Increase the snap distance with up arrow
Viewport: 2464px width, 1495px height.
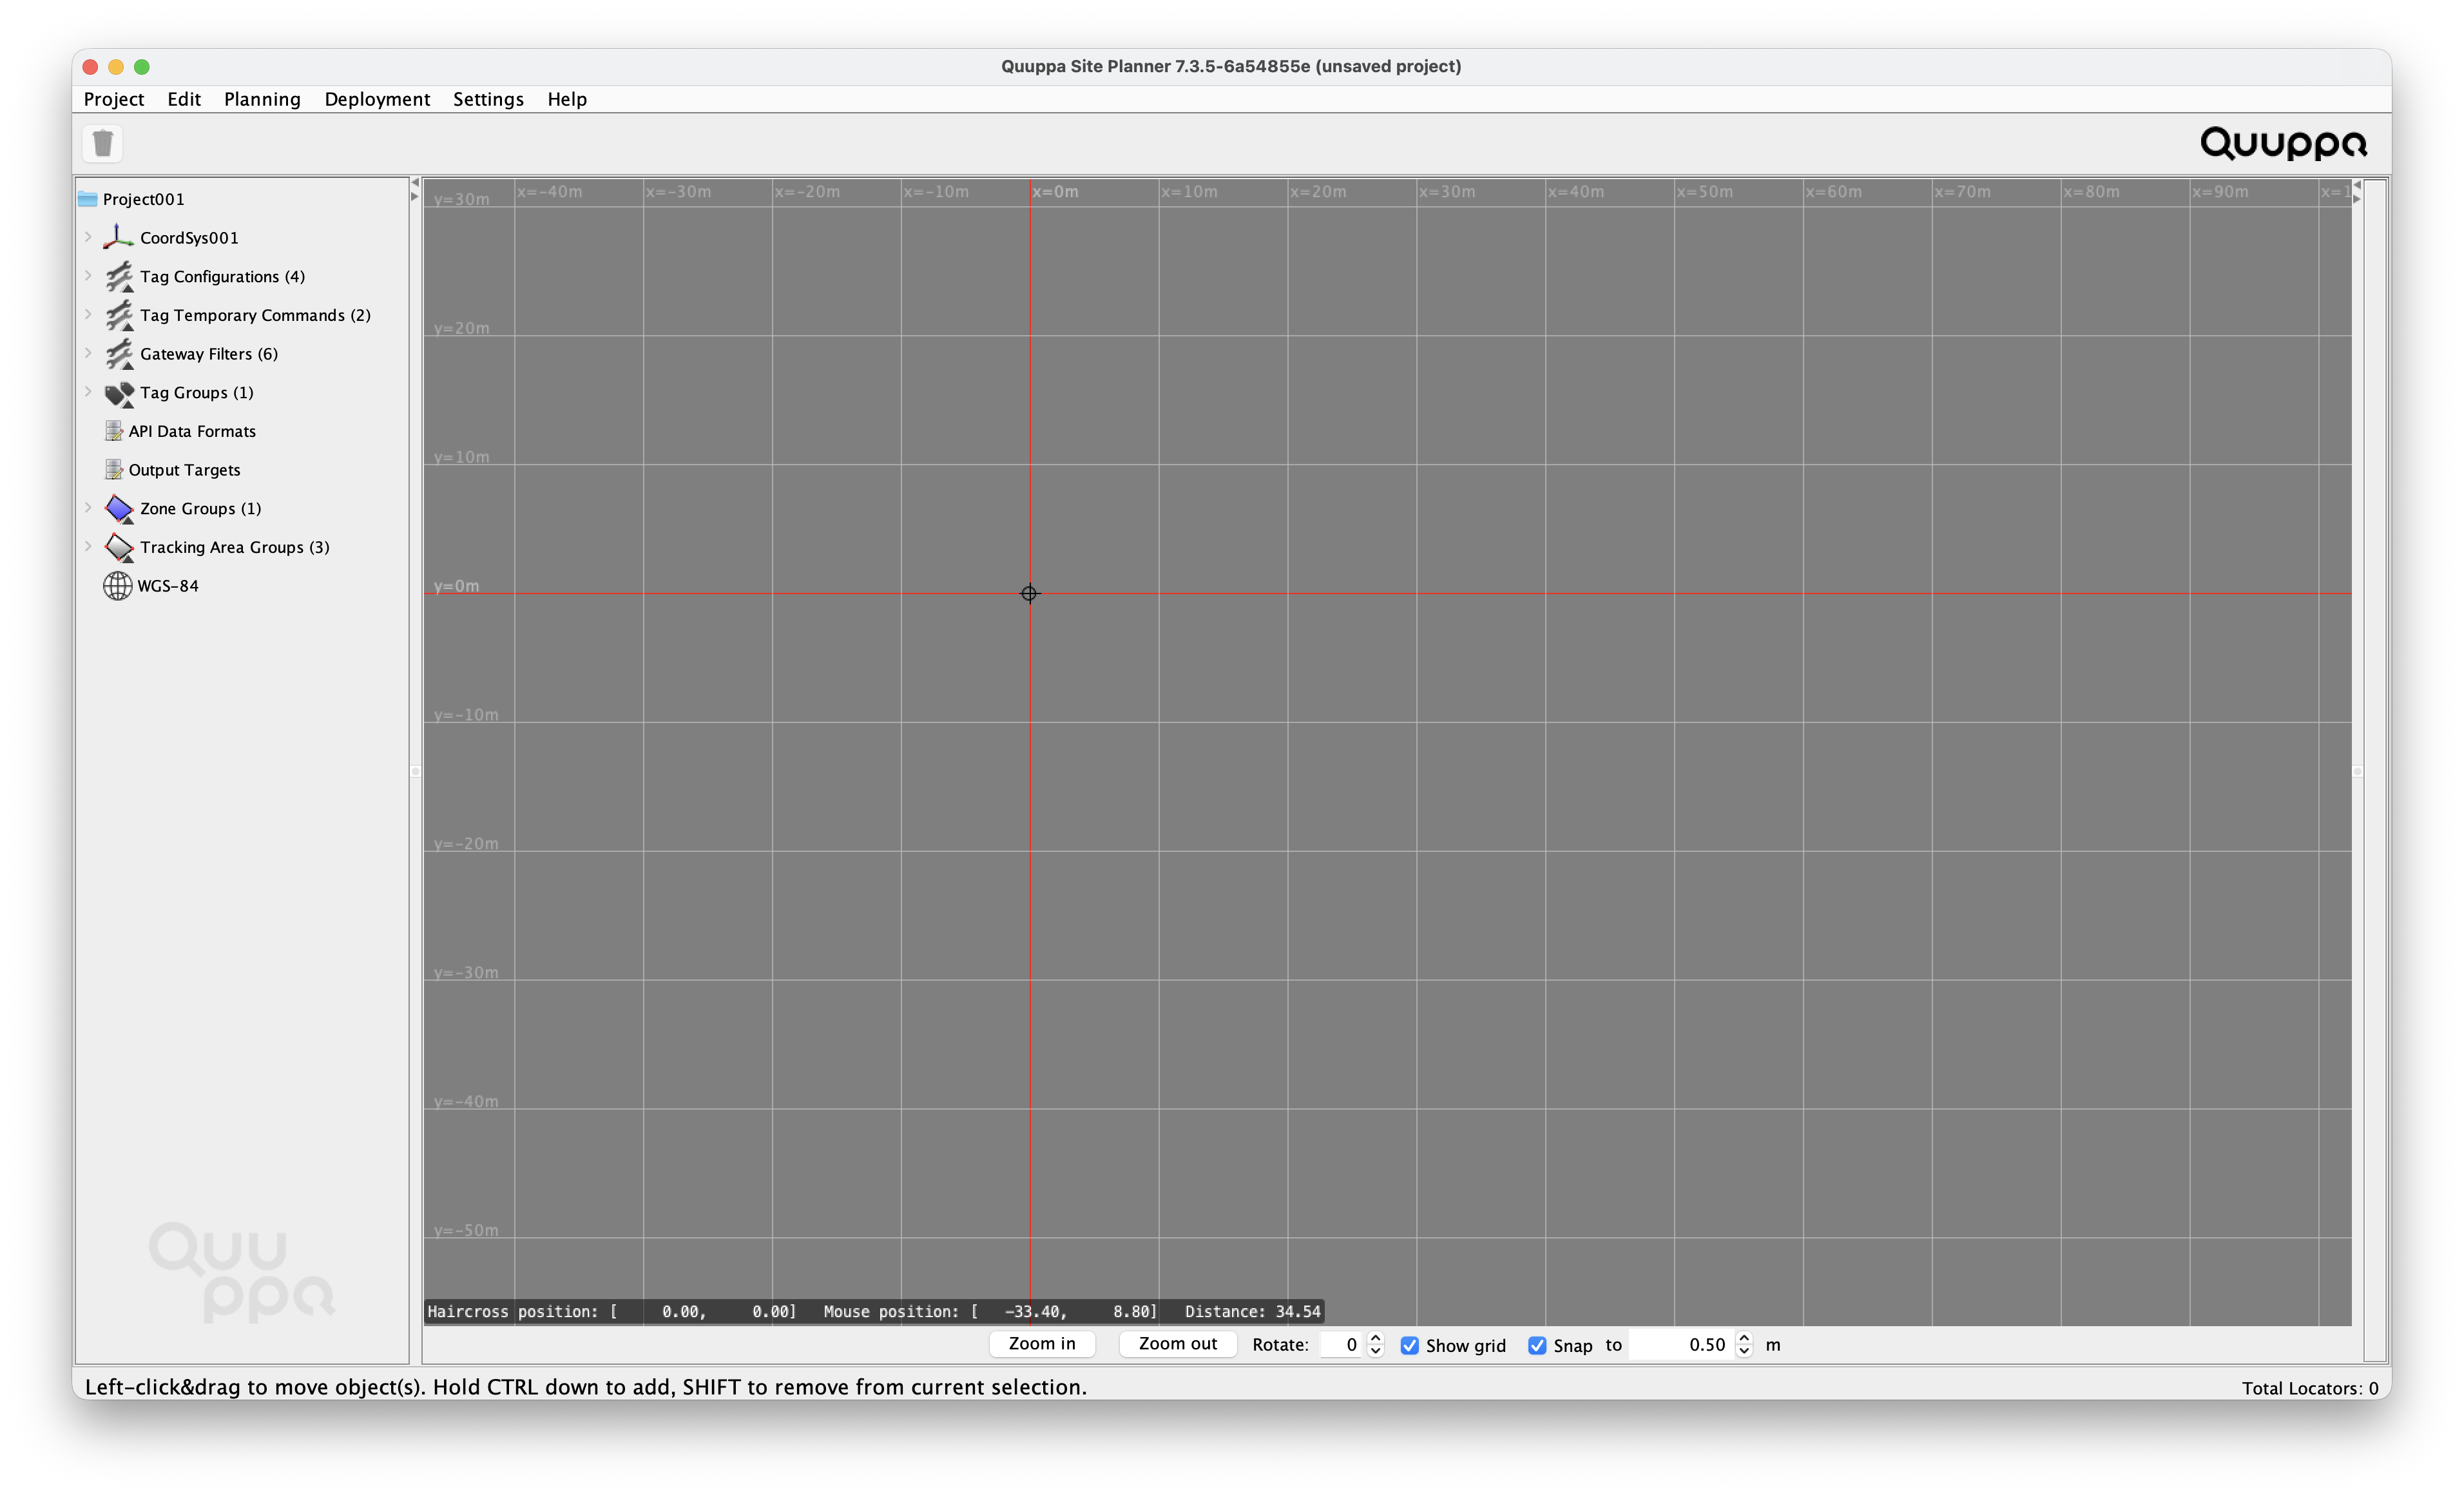1744,1338
